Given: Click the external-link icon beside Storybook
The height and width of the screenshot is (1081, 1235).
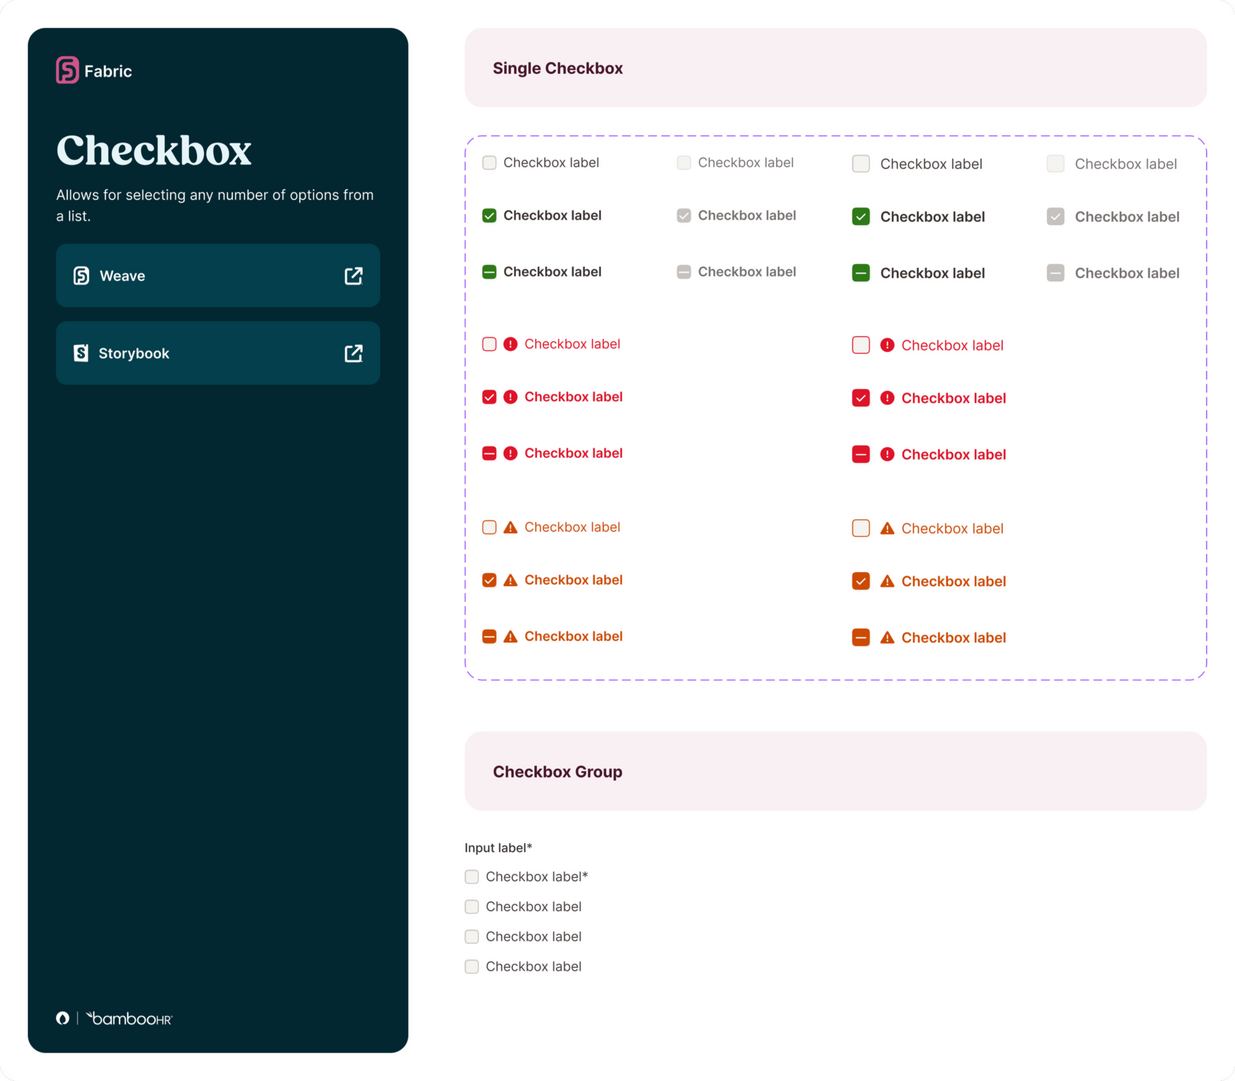Looking at the screenshot, I should point(353,352).
